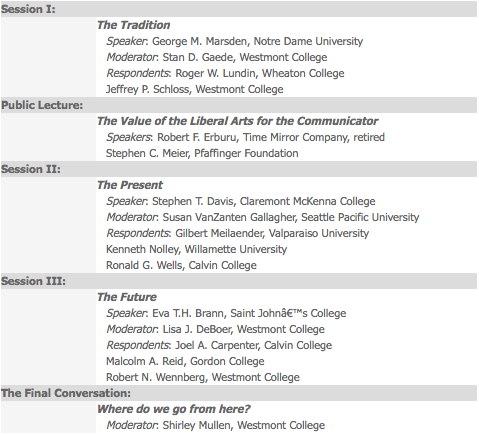Click speaker Stephen T. Davis line
479x435 pixels.
[x=241, y=201]
